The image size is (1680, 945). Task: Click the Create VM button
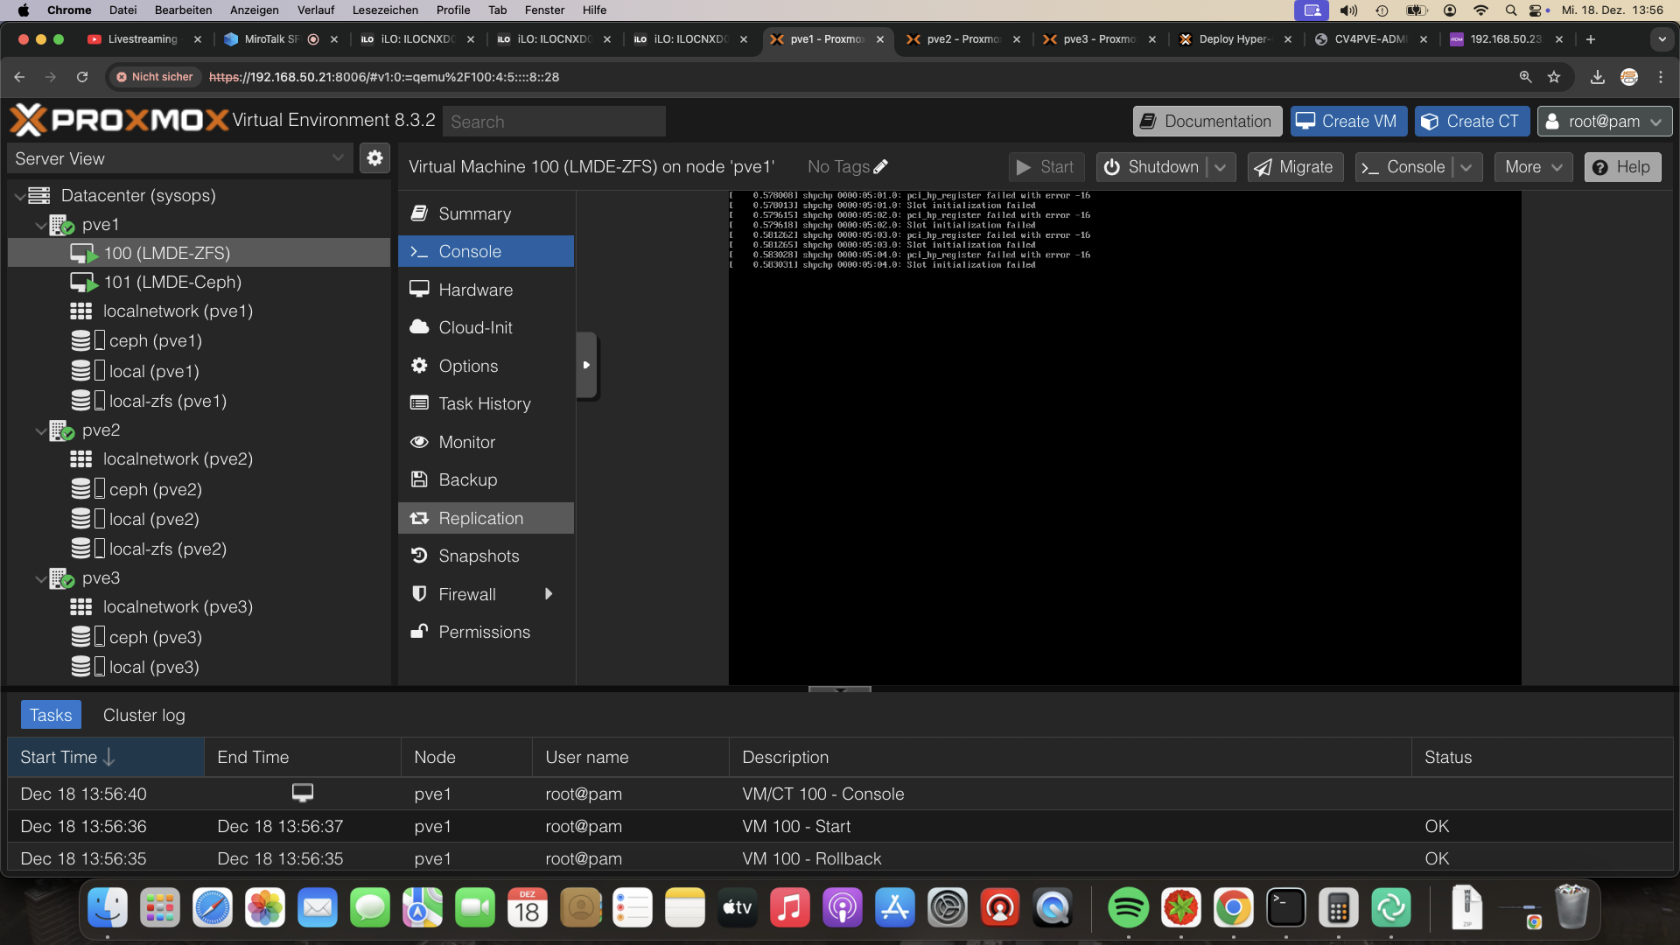pos(1348,121)
